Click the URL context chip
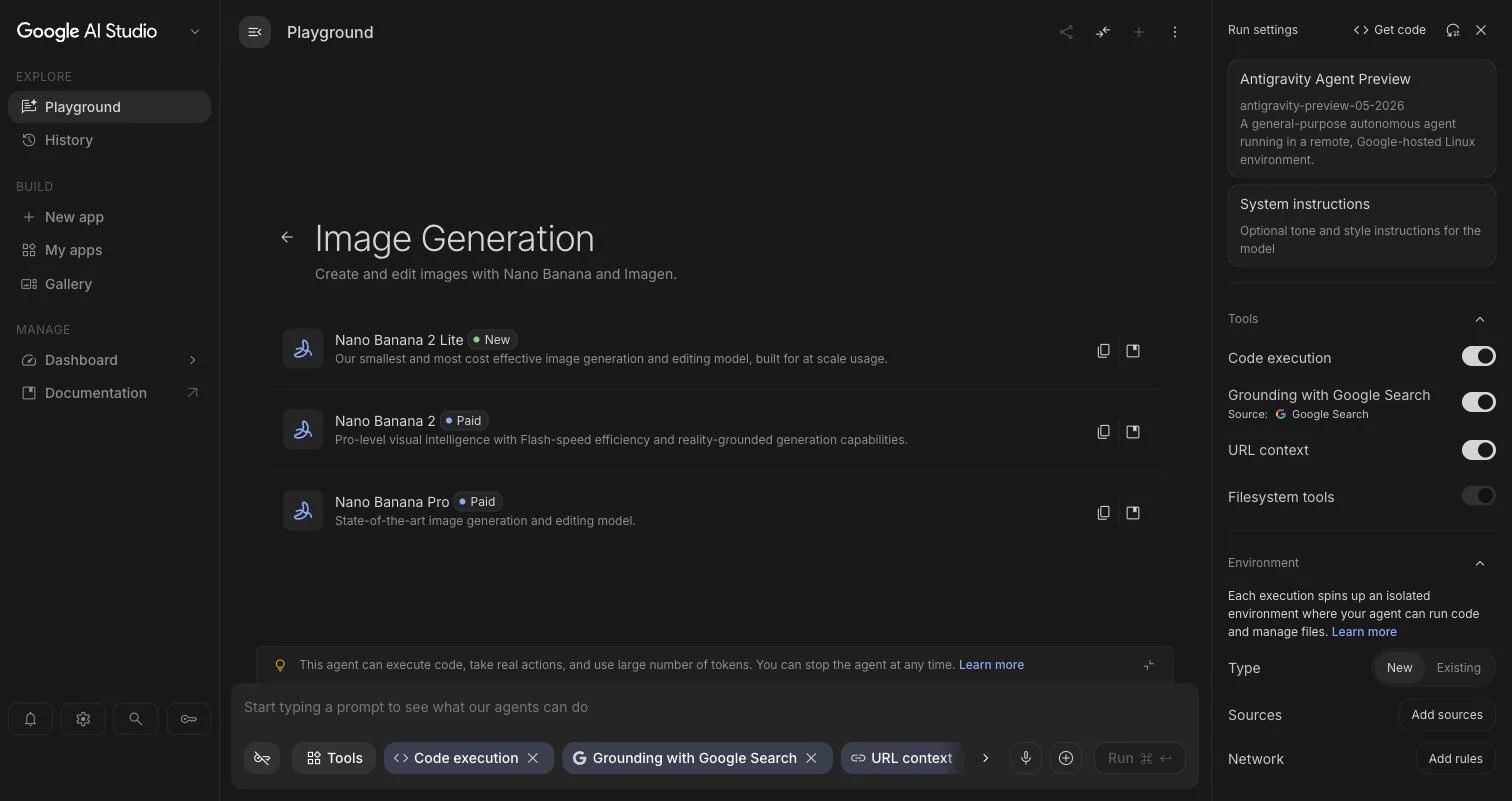 tap(902, 758)
